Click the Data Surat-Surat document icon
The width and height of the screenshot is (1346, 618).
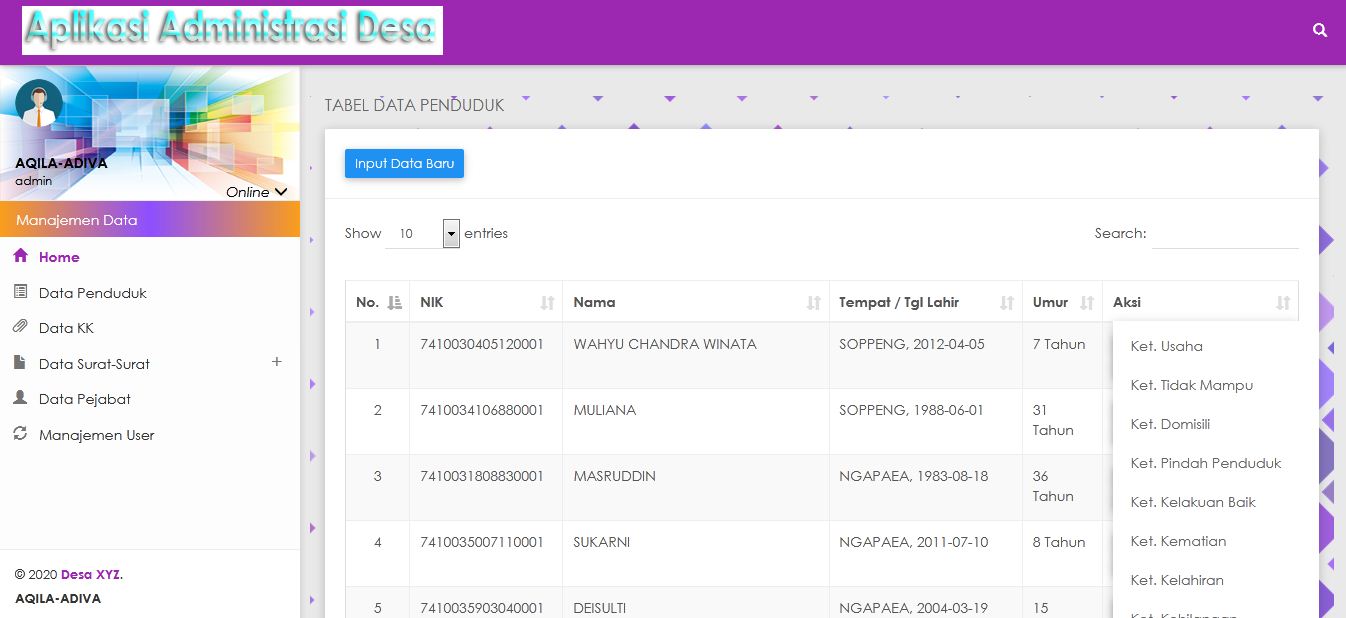click(22, 363)
